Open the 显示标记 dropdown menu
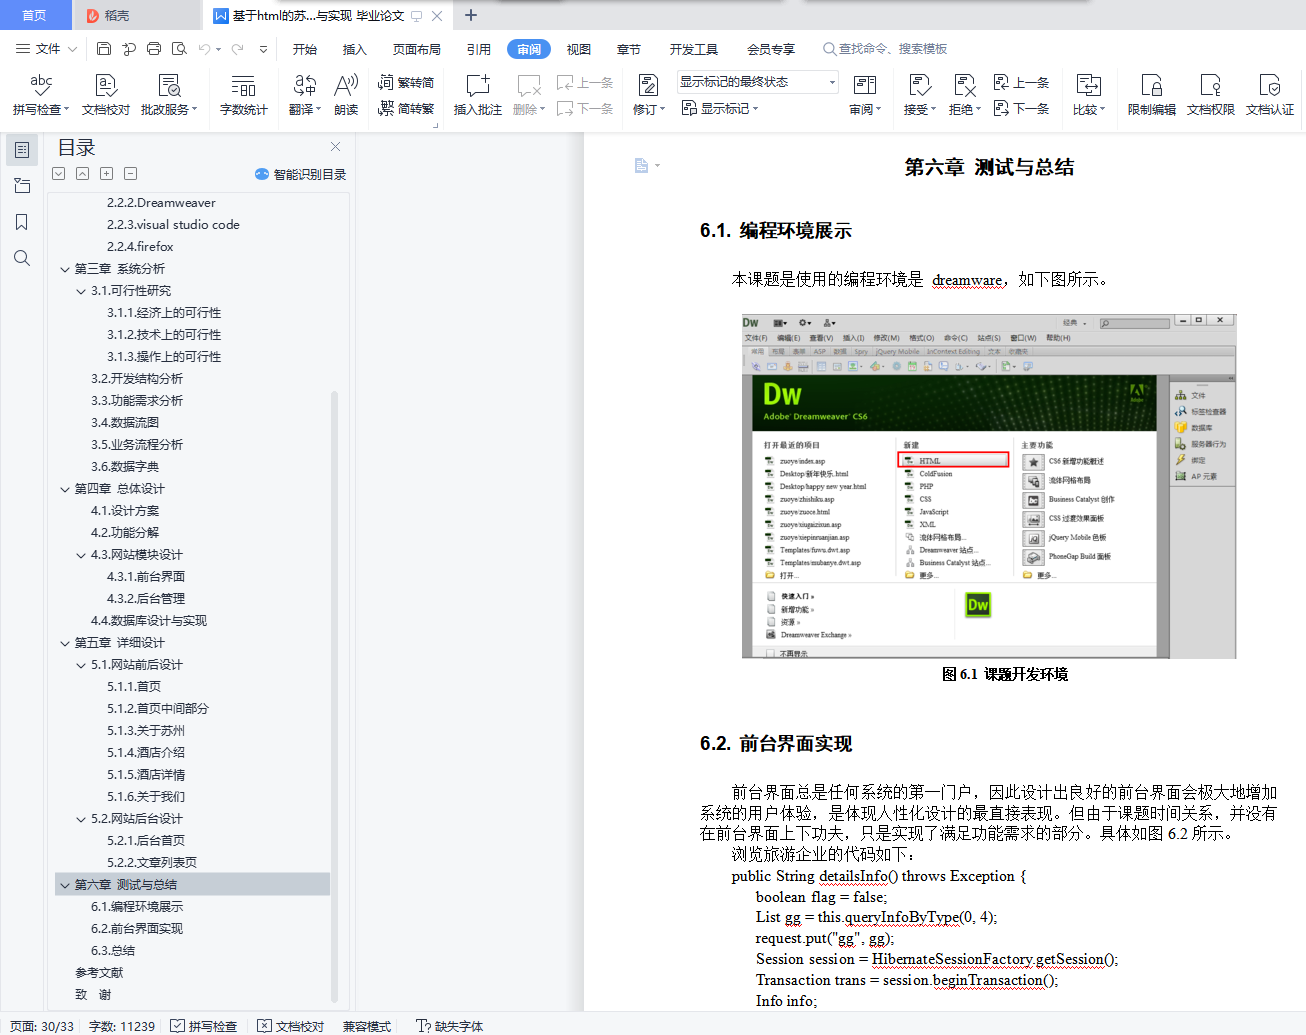 point(720,108)
